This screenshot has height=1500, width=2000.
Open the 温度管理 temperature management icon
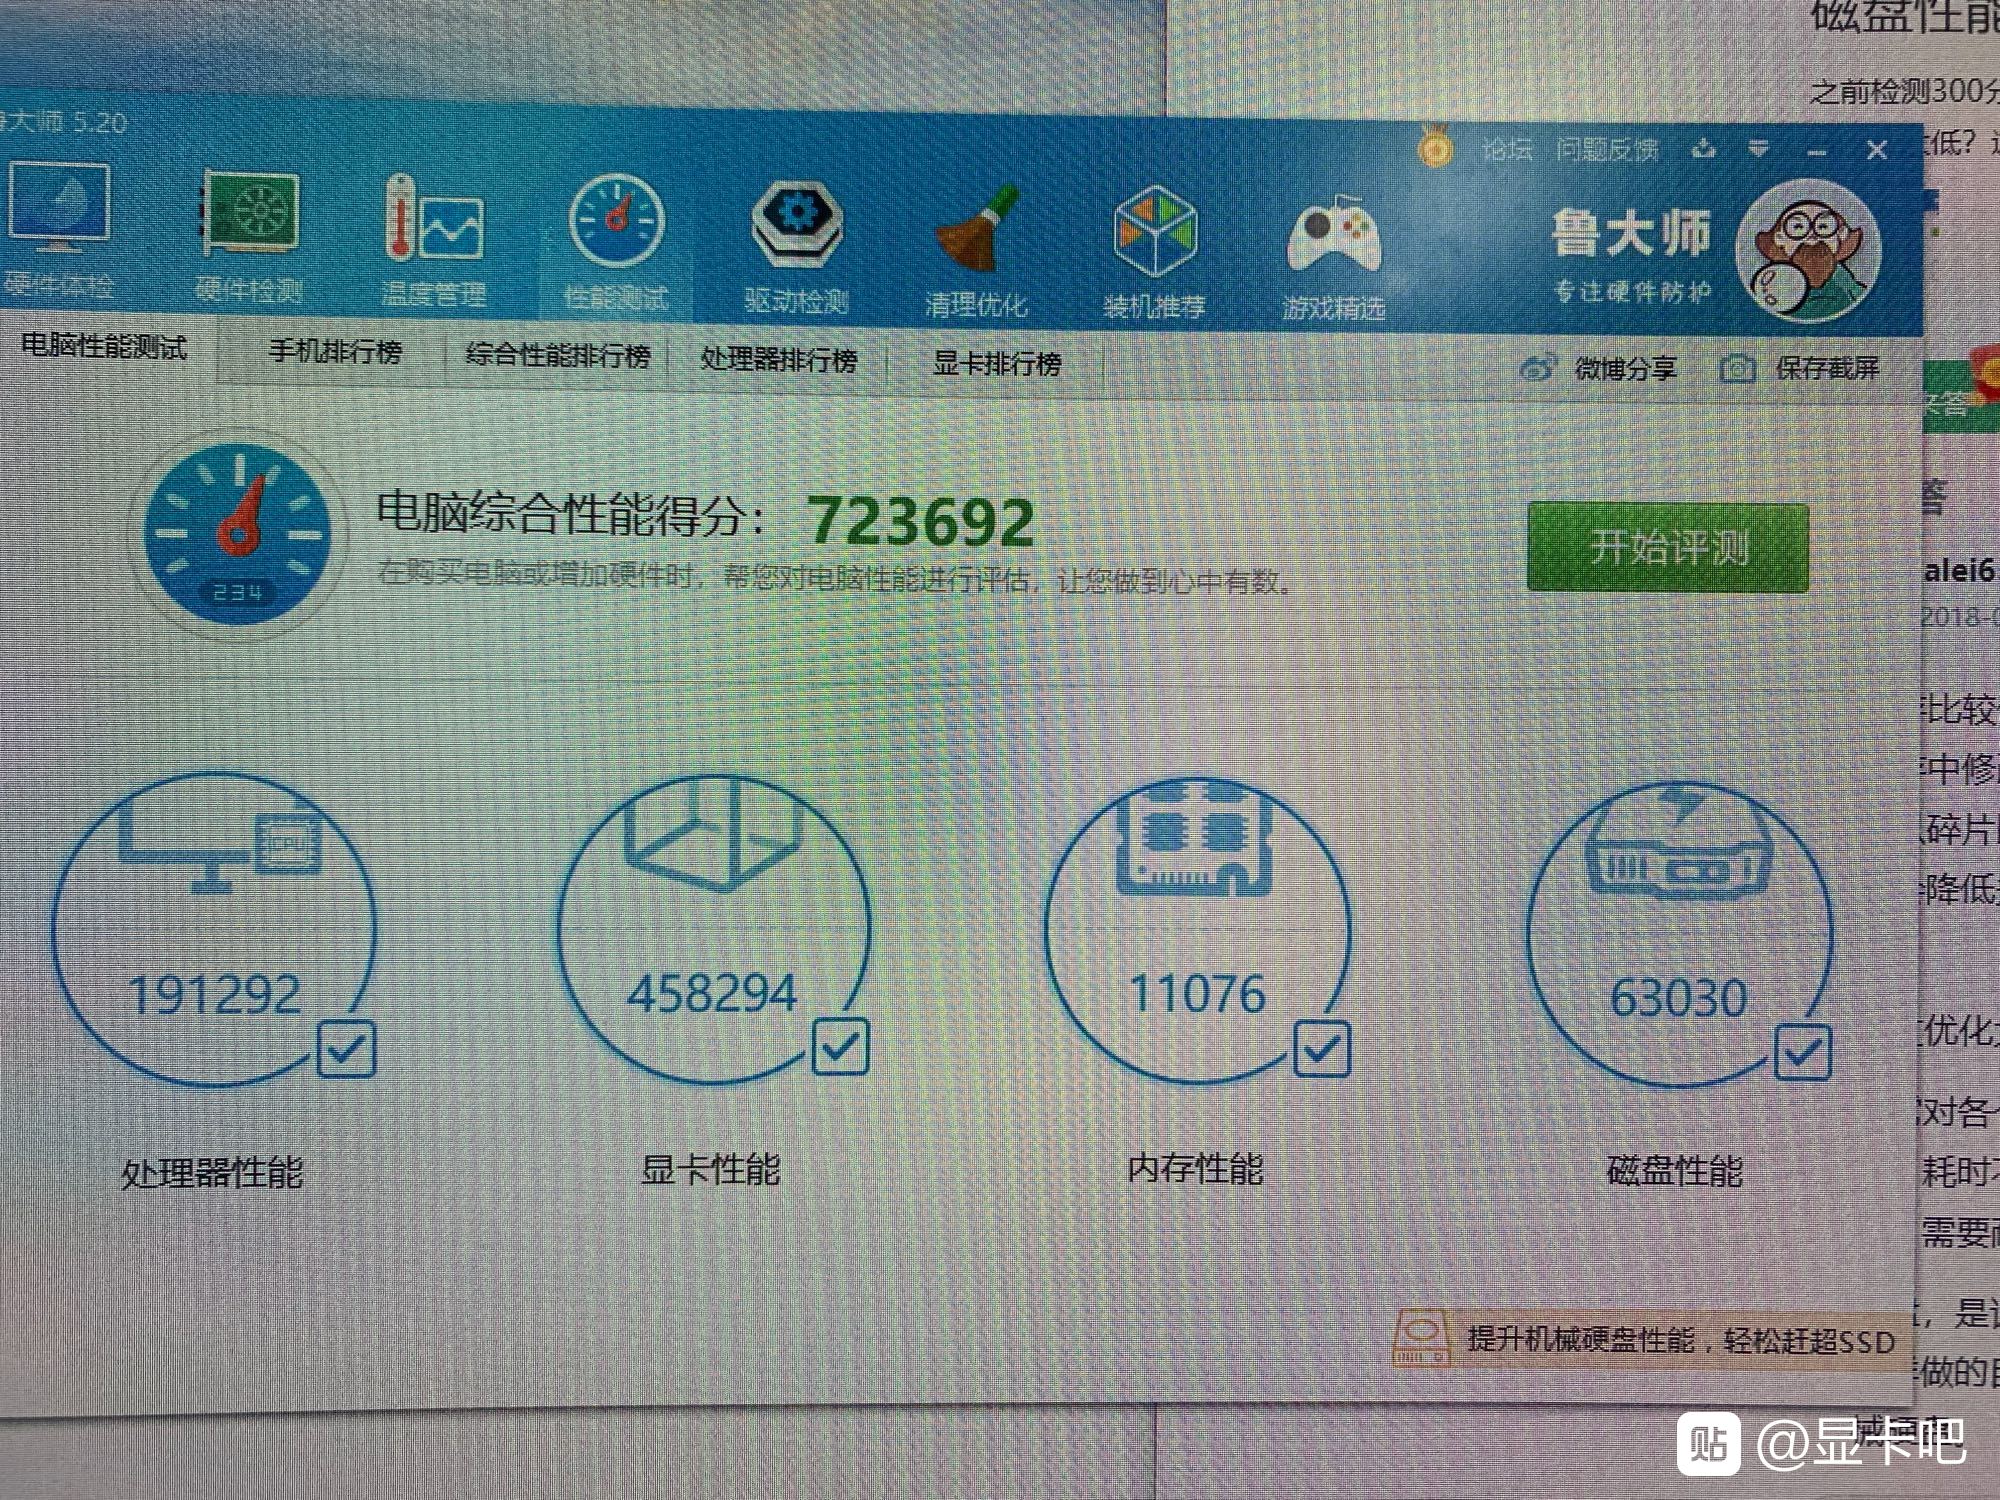(x=433, y=219)
